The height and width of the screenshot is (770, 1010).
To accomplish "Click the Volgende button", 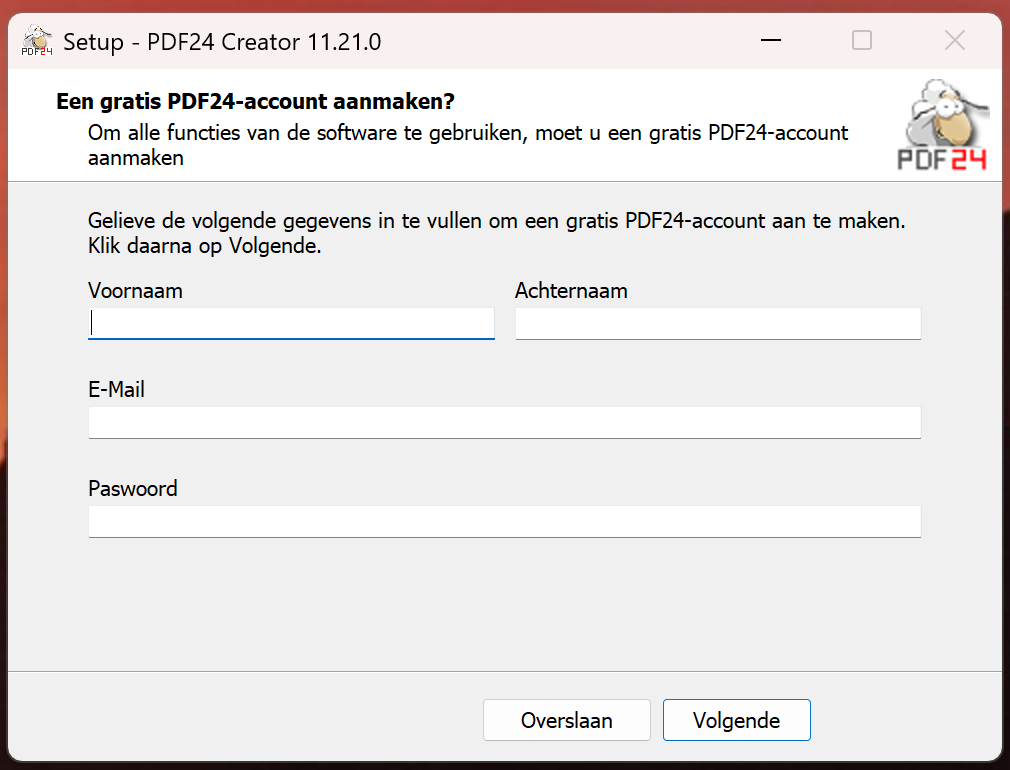I will 736,720.
